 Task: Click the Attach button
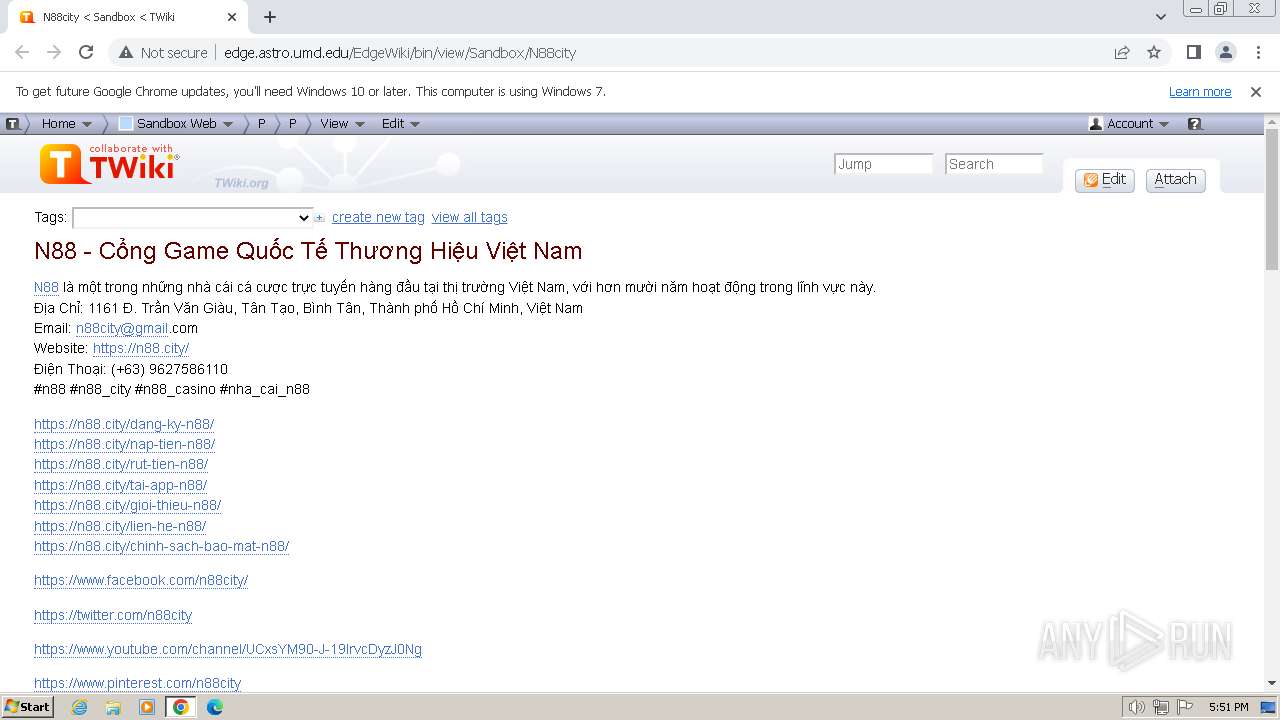click(x=1175, y=180)
